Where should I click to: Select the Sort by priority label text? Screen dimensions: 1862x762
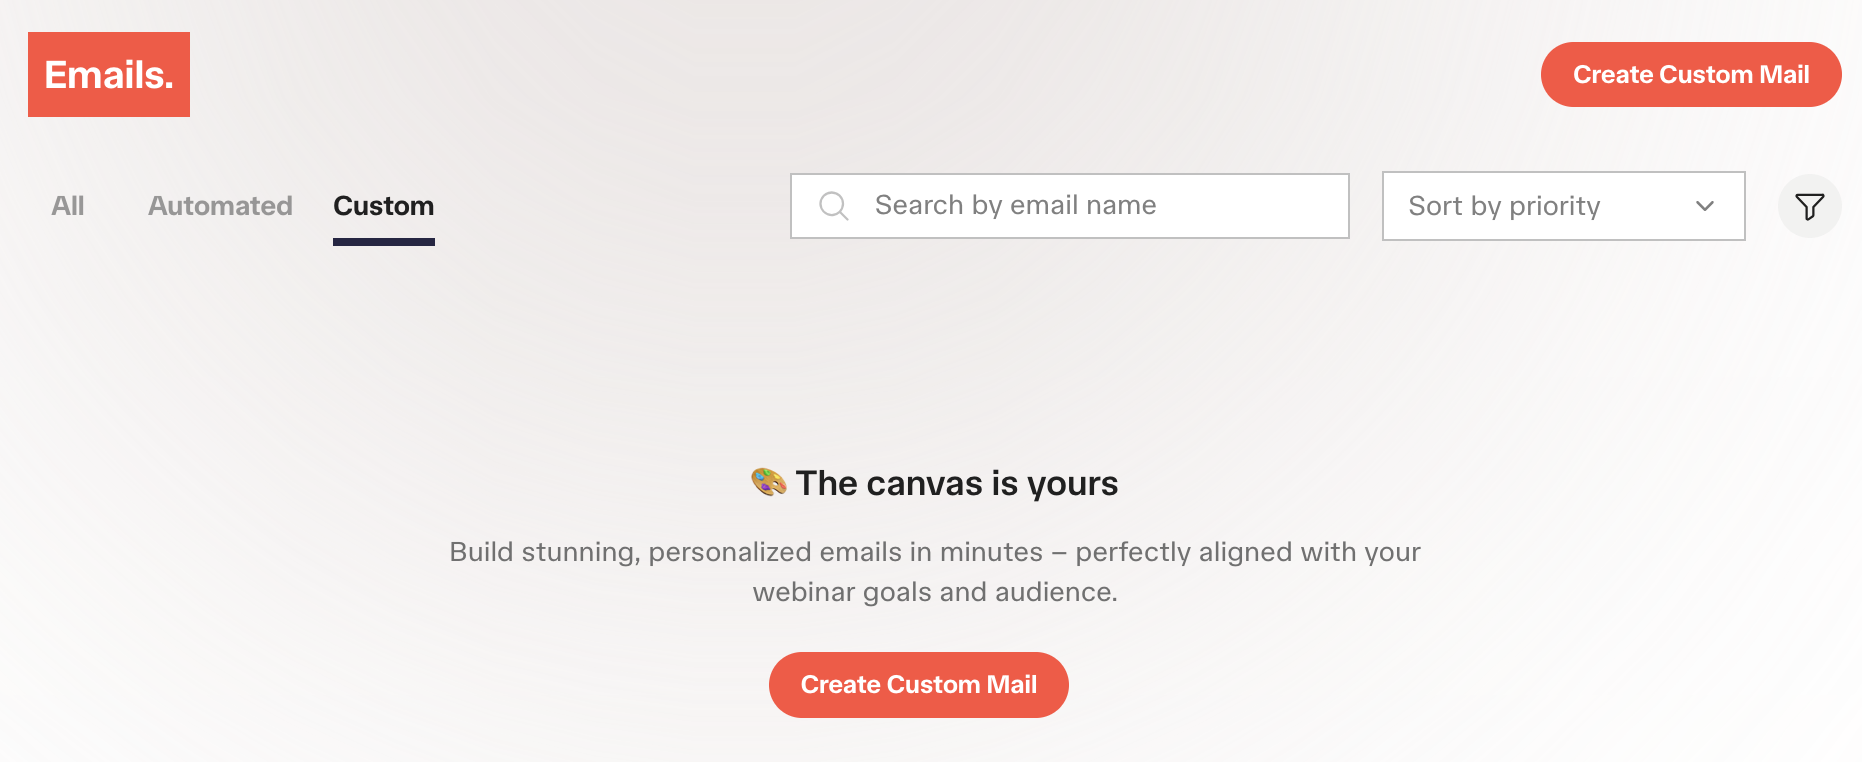pos(1504,206)
